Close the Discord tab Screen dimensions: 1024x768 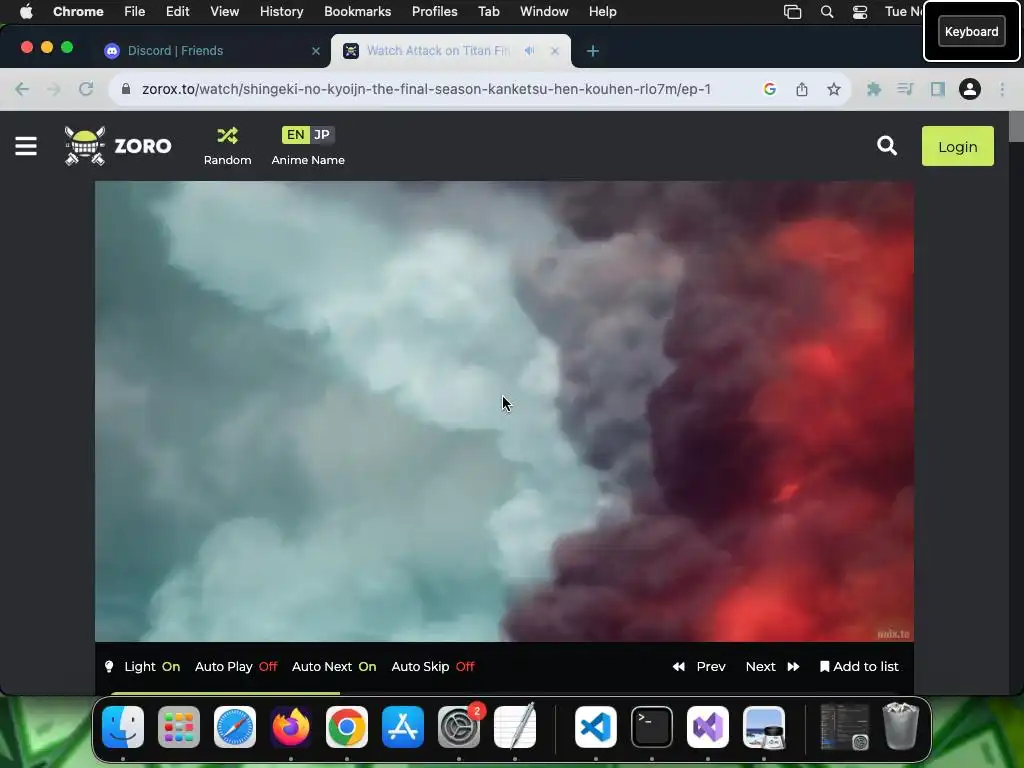tap(316, 51)
